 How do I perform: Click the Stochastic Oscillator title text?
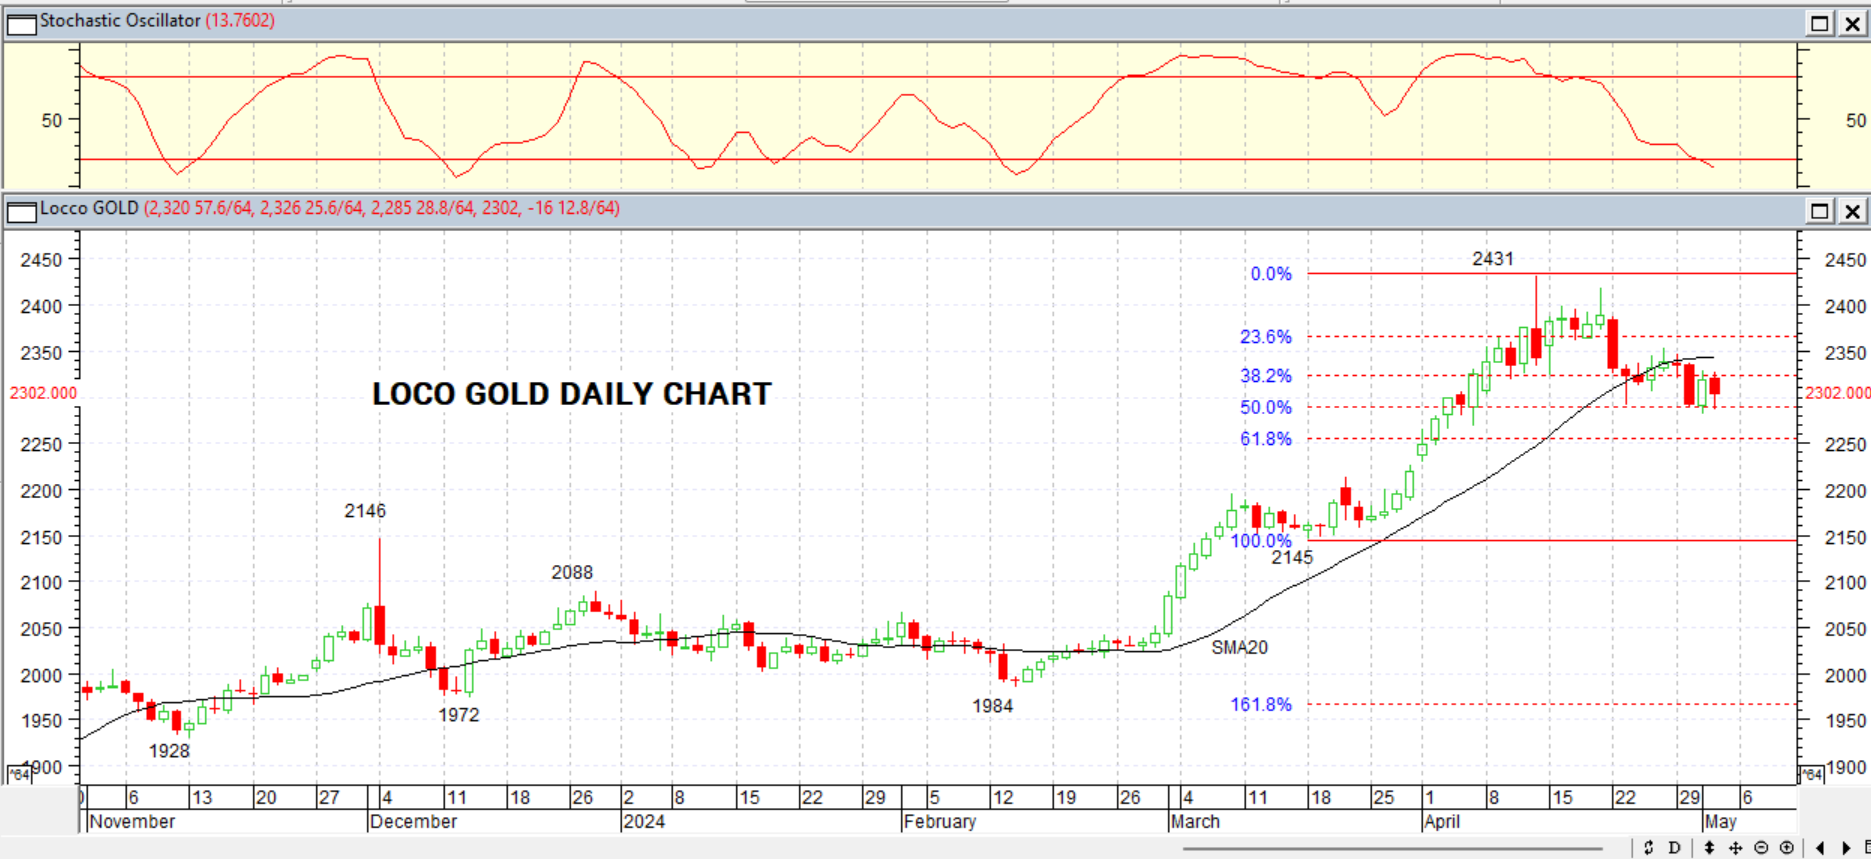[x=120, y=21]
